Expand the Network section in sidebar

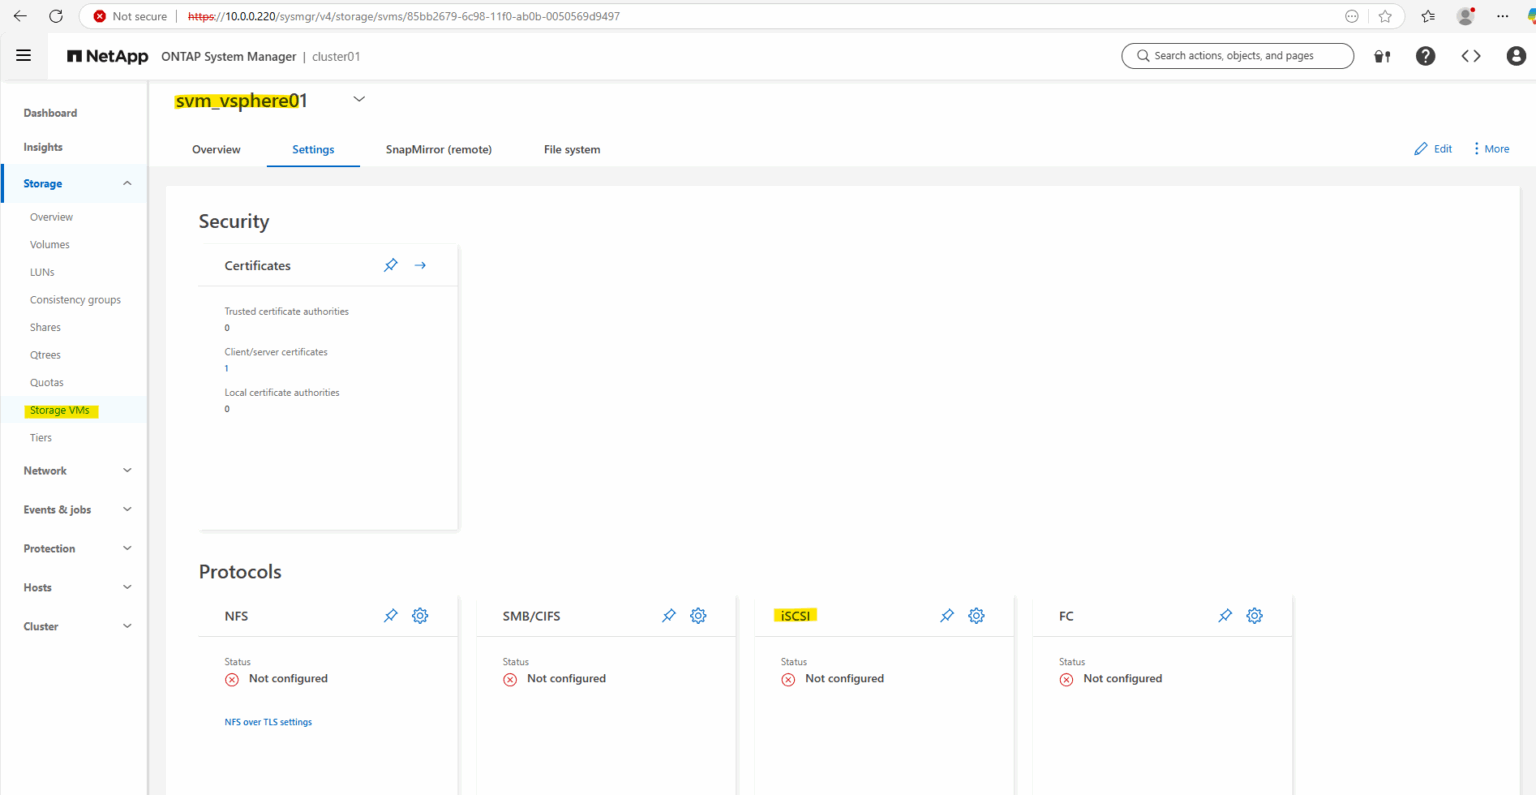(127, 470)
